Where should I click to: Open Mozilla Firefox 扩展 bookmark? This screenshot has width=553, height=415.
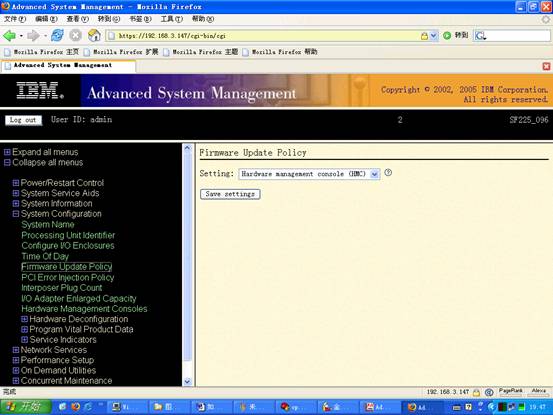click(121, 52)
